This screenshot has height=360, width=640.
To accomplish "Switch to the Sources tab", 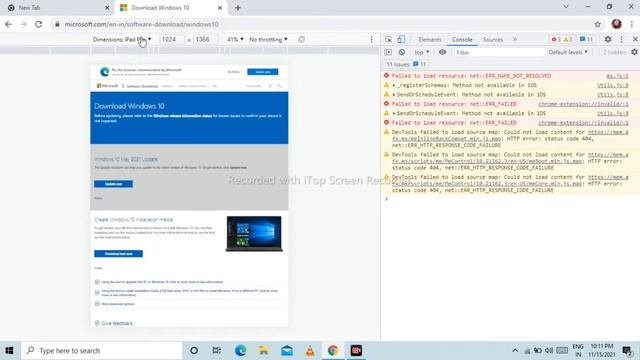I will coord(493,40).
